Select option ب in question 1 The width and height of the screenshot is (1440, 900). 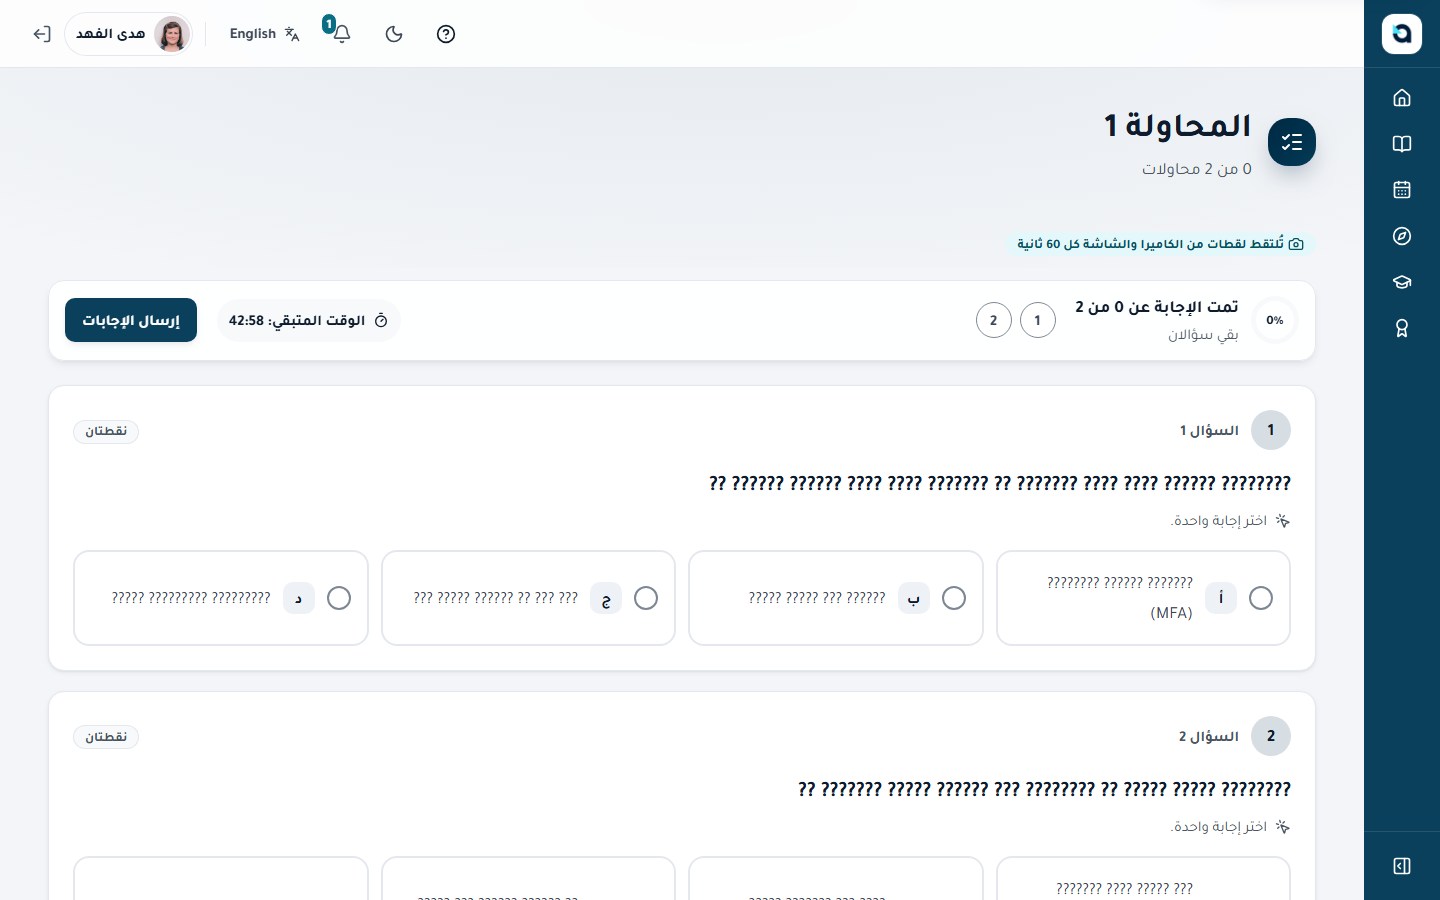click(x=836, y=598)
